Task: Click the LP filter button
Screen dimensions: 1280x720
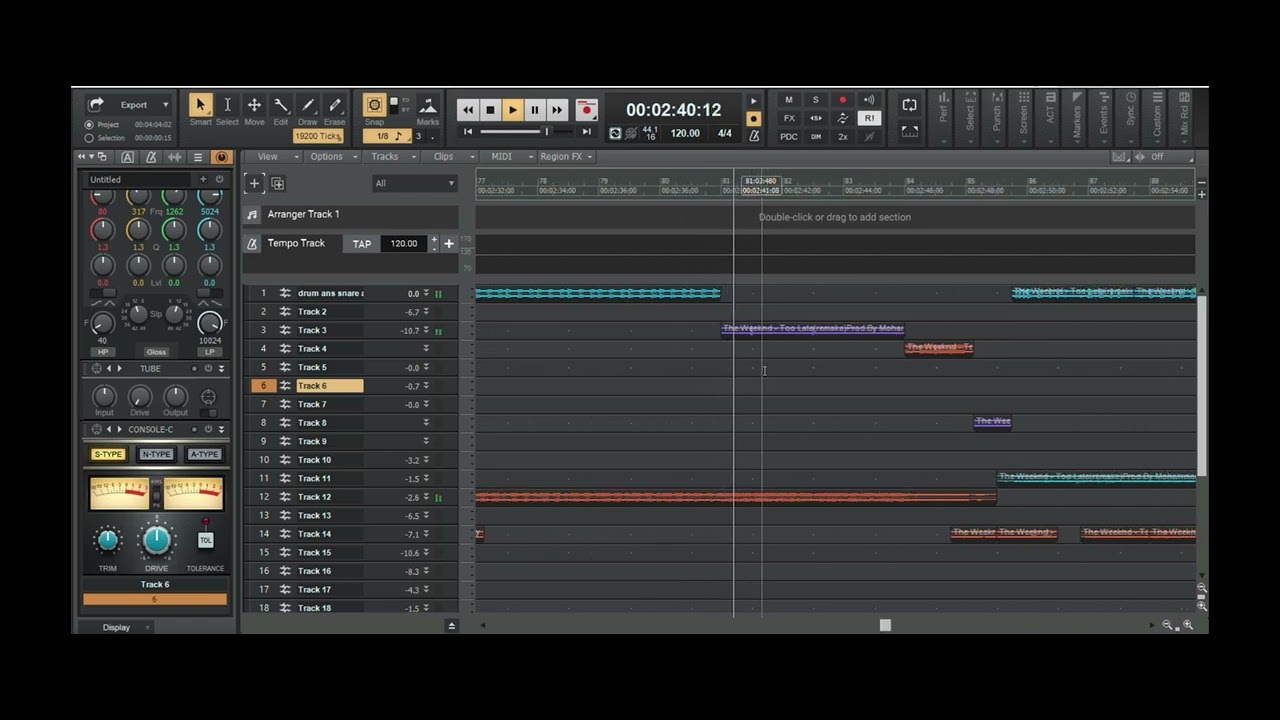Action: coord(209,352)
